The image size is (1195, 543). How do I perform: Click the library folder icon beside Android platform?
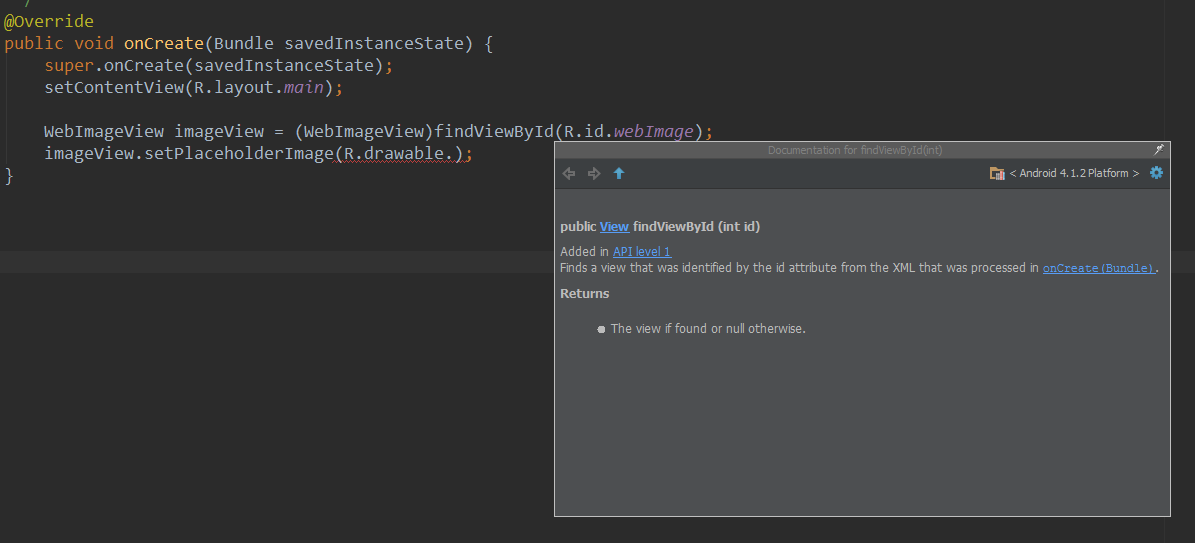pos(997,173)
